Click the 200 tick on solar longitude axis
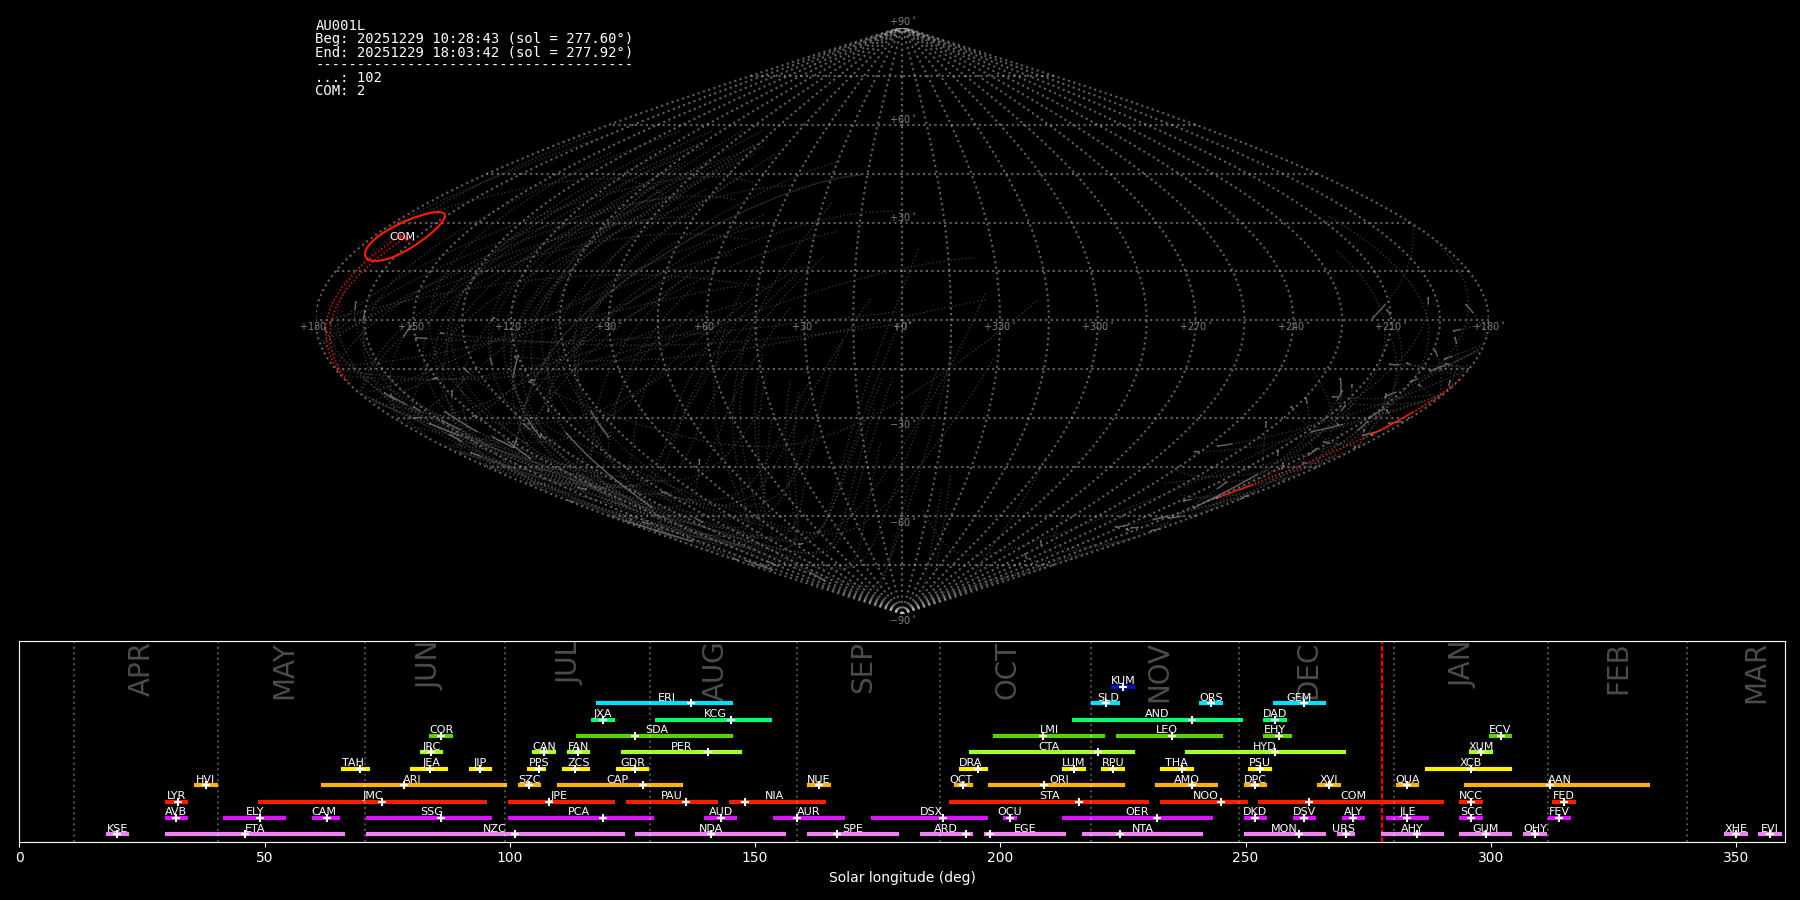Viewport: 1800px width, 900px height. click(x=1000, y=857)
